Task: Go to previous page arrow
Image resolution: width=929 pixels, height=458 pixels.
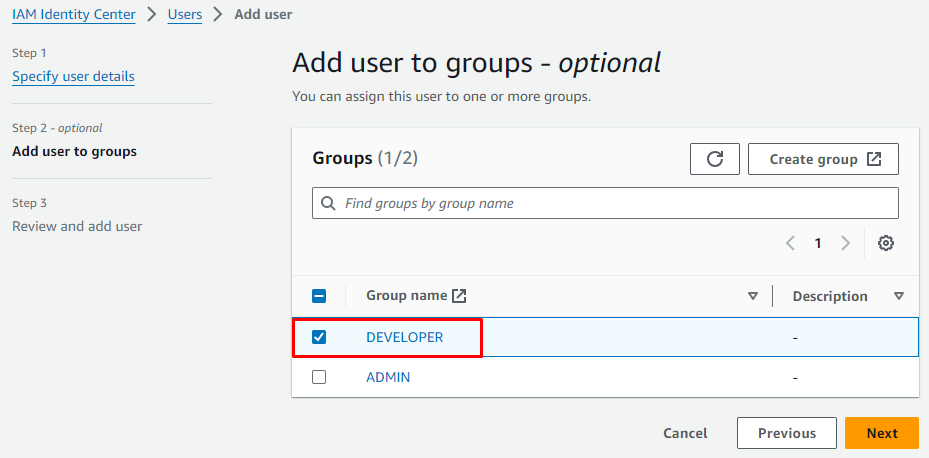Action: tap(790, 243)
